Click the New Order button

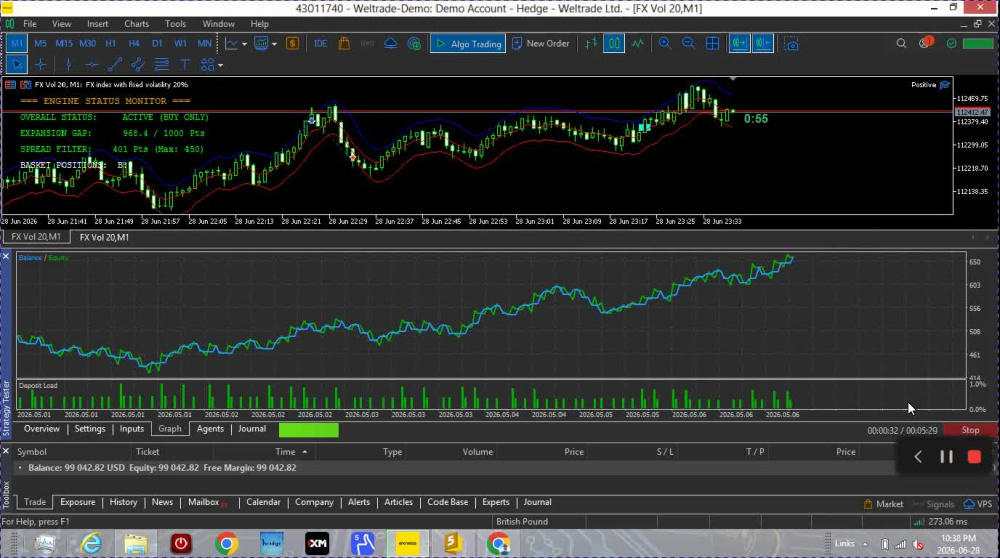541,43
